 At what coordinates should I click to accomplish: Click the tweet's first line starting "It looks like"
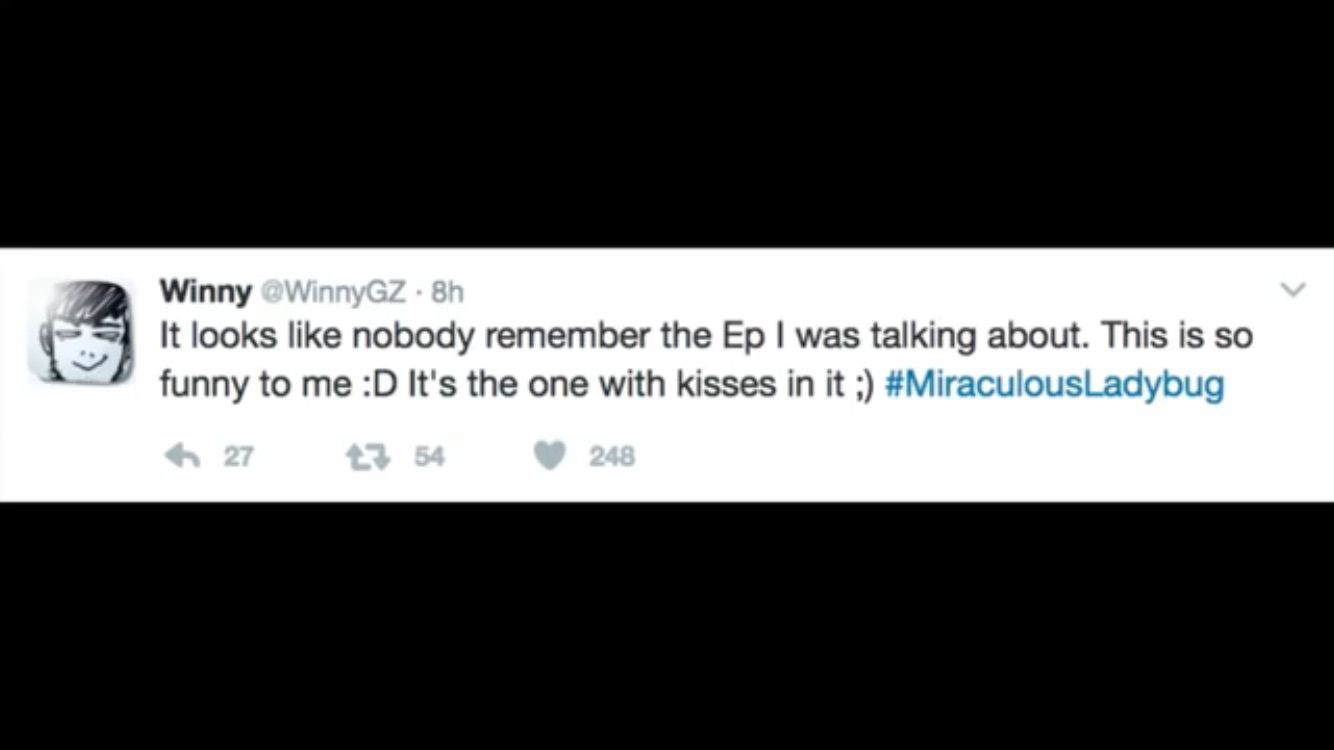(x=706, y=337)
